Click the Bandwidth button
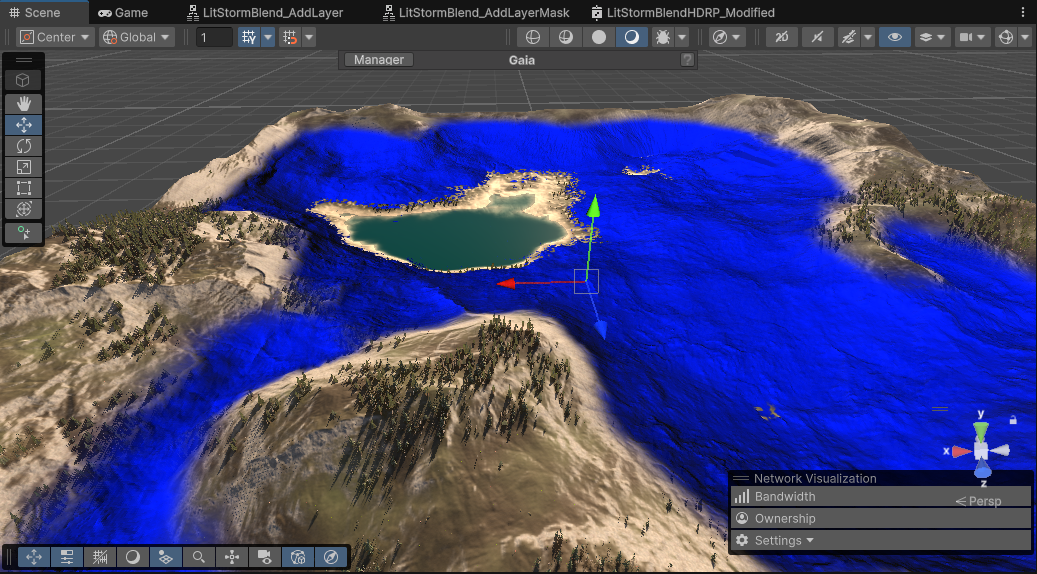1037x574 pixels. [784, 497]
